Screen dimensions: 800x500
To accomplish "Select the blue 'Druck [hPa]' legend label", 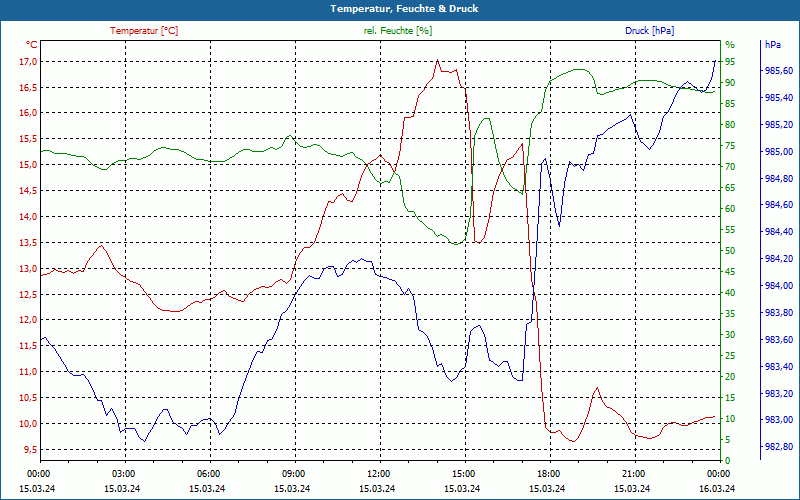I will tap(649, 31).
